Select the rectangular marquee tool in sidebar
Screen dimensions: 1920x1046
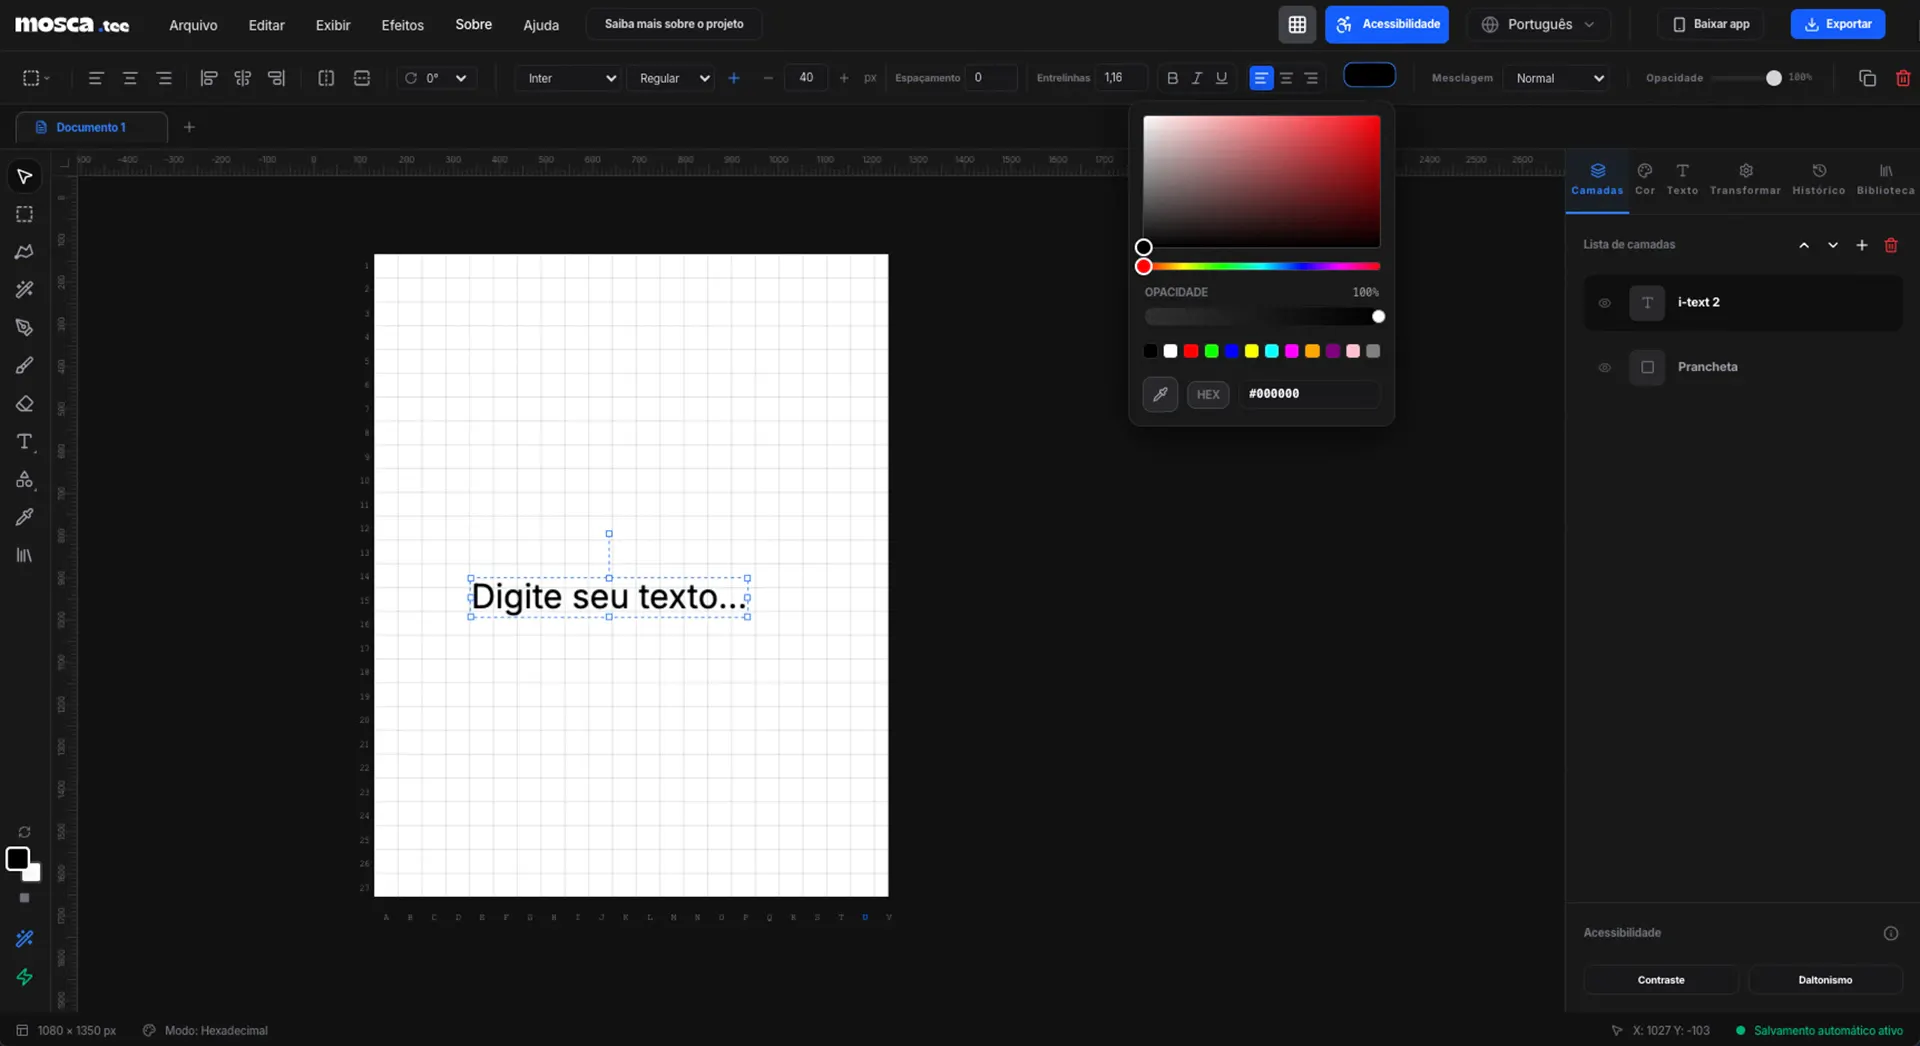[x=24, y=214]
